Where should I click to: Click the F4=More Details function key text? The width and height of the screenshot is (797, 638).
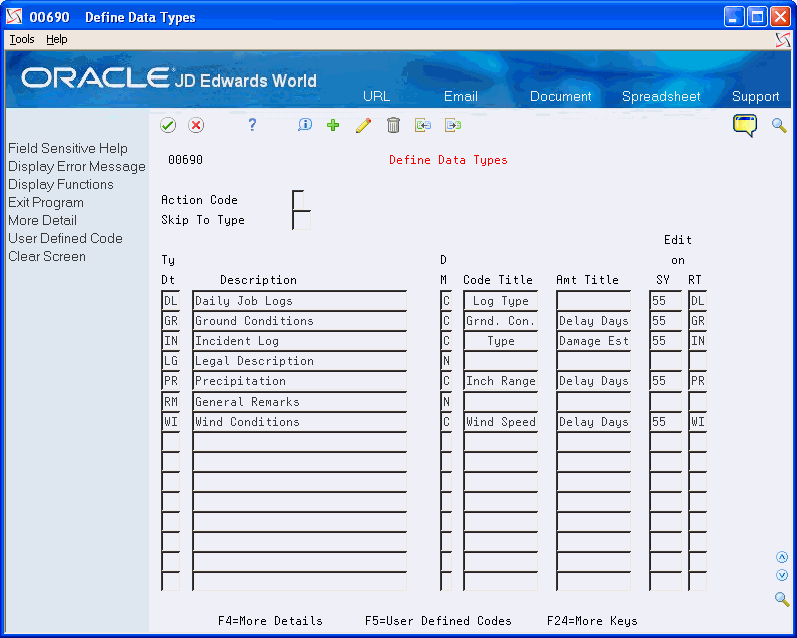(x=270, y=621)
